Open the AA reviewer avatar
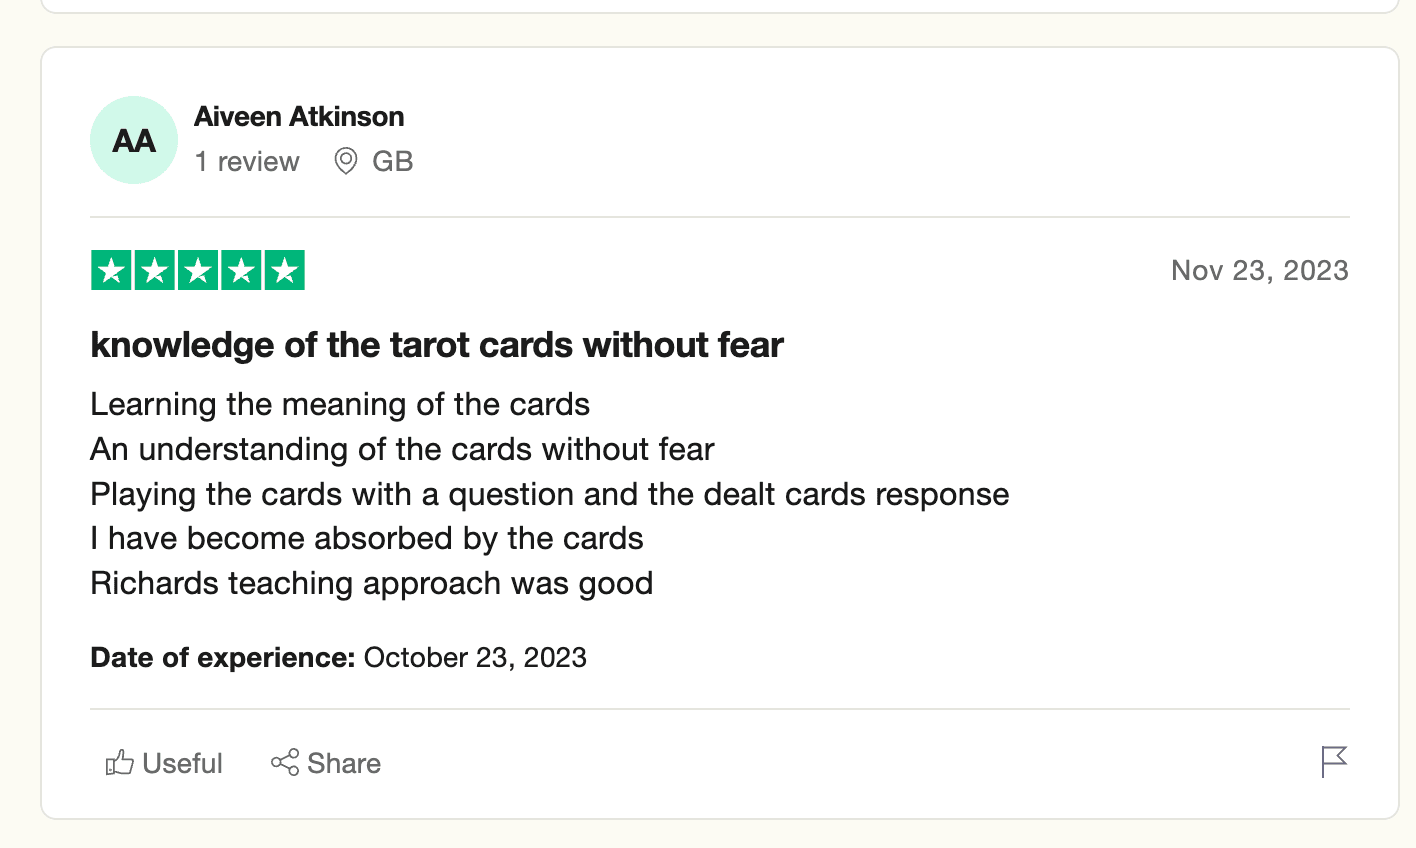Viewport: 1416px width, 848px height. (x=134, y=140)
